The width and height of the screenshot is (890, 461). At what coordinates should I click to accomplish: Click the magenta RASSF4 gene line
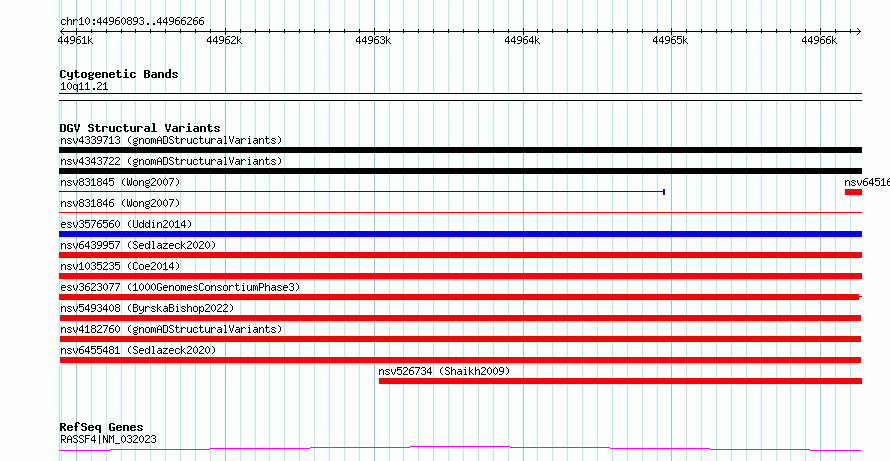coord(460,449)
